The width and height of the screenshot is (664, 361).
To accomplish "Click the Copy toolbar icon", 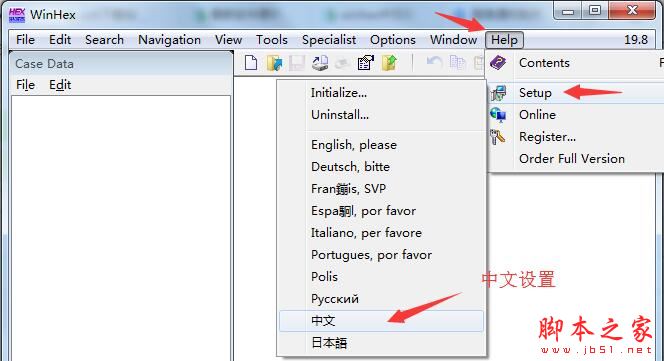I will click(x=457, y=63).
